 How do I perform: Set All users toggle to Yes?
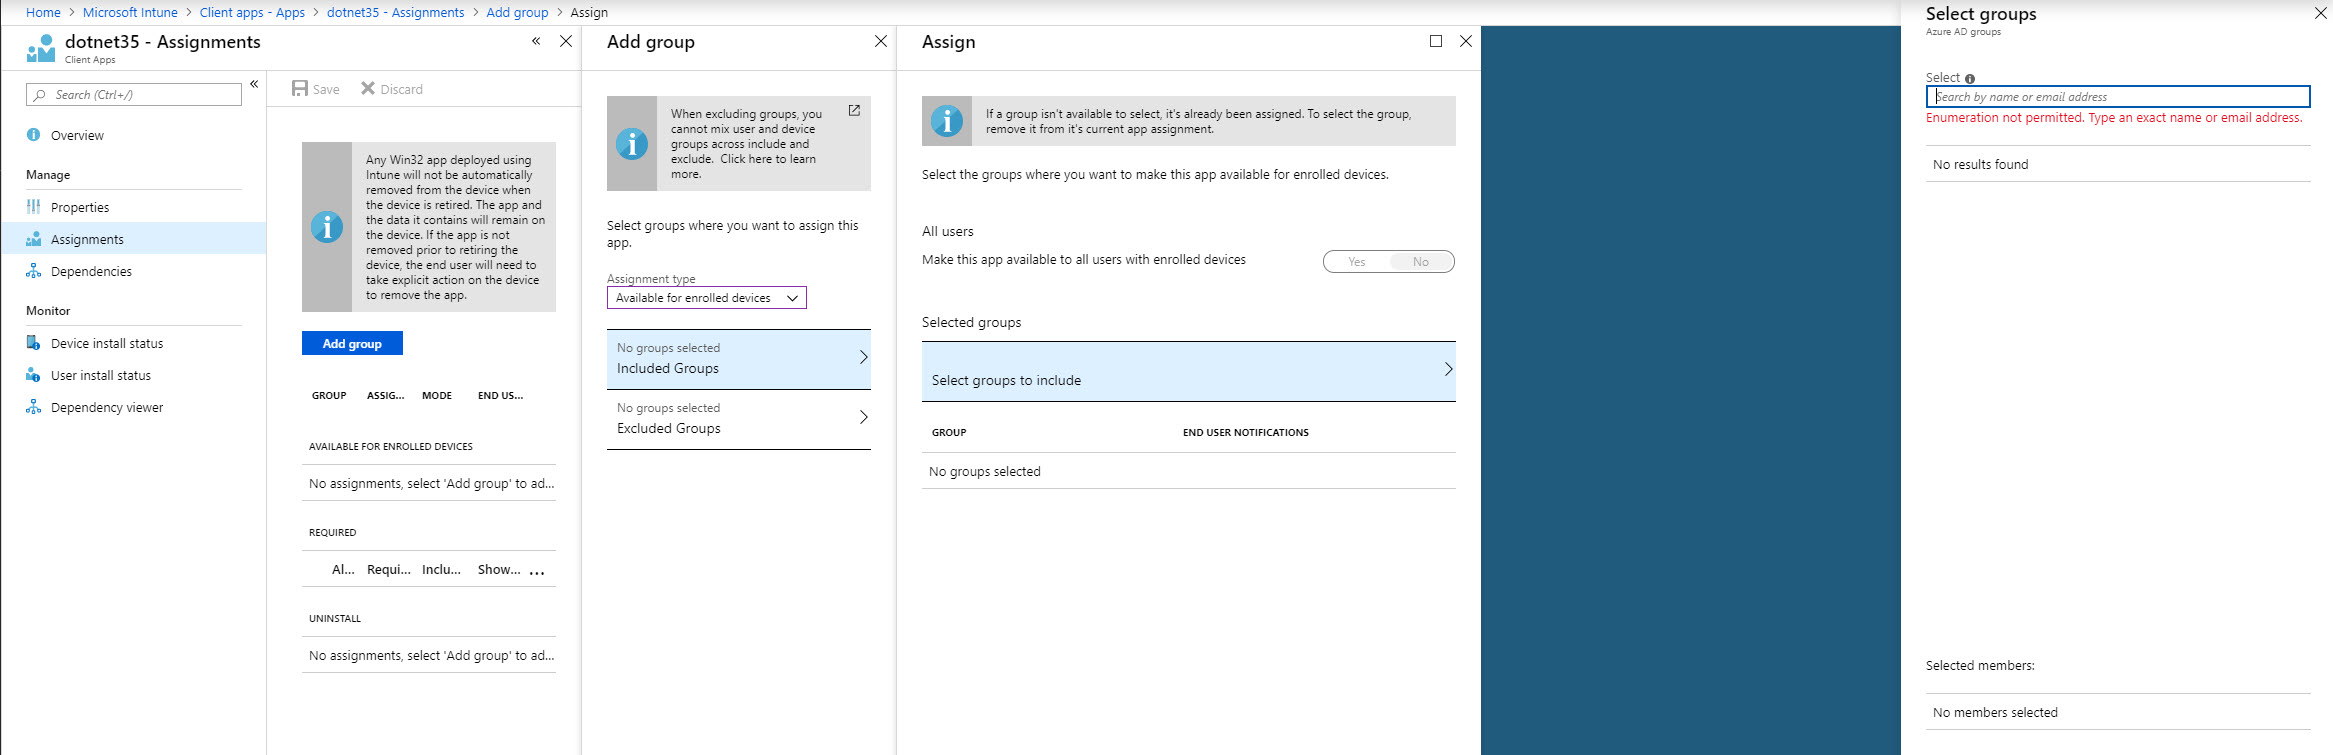pos(1356,262)
